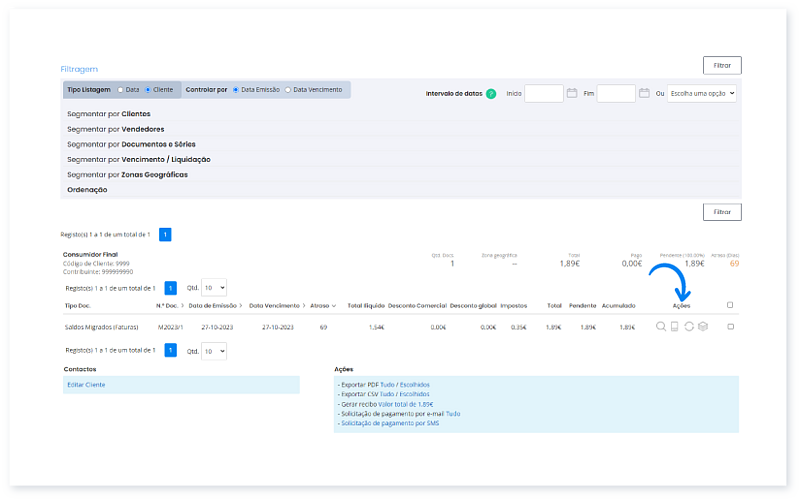Click green help icon beside Intervalo de datas
The height and width of the screenshot is (500, 800).
pyautogui.click(x=491, y=93)
